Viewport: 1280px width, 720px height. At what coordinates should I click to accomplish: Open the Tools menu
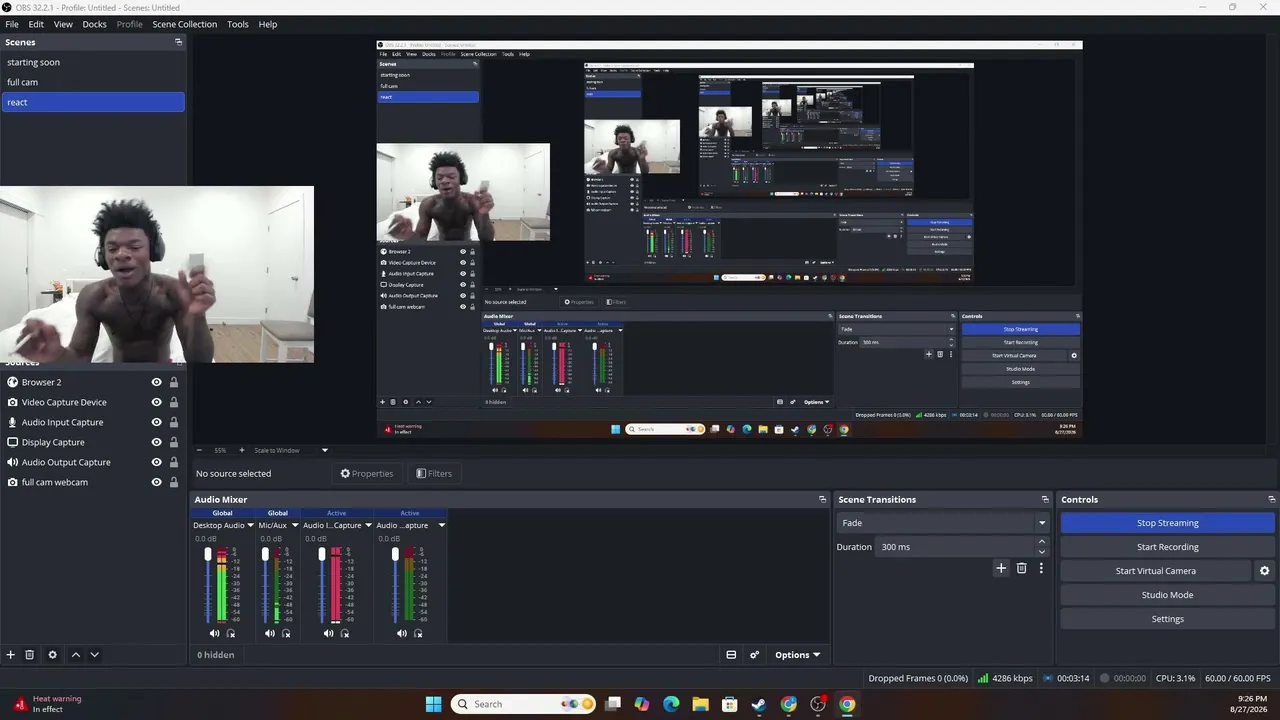238,24
